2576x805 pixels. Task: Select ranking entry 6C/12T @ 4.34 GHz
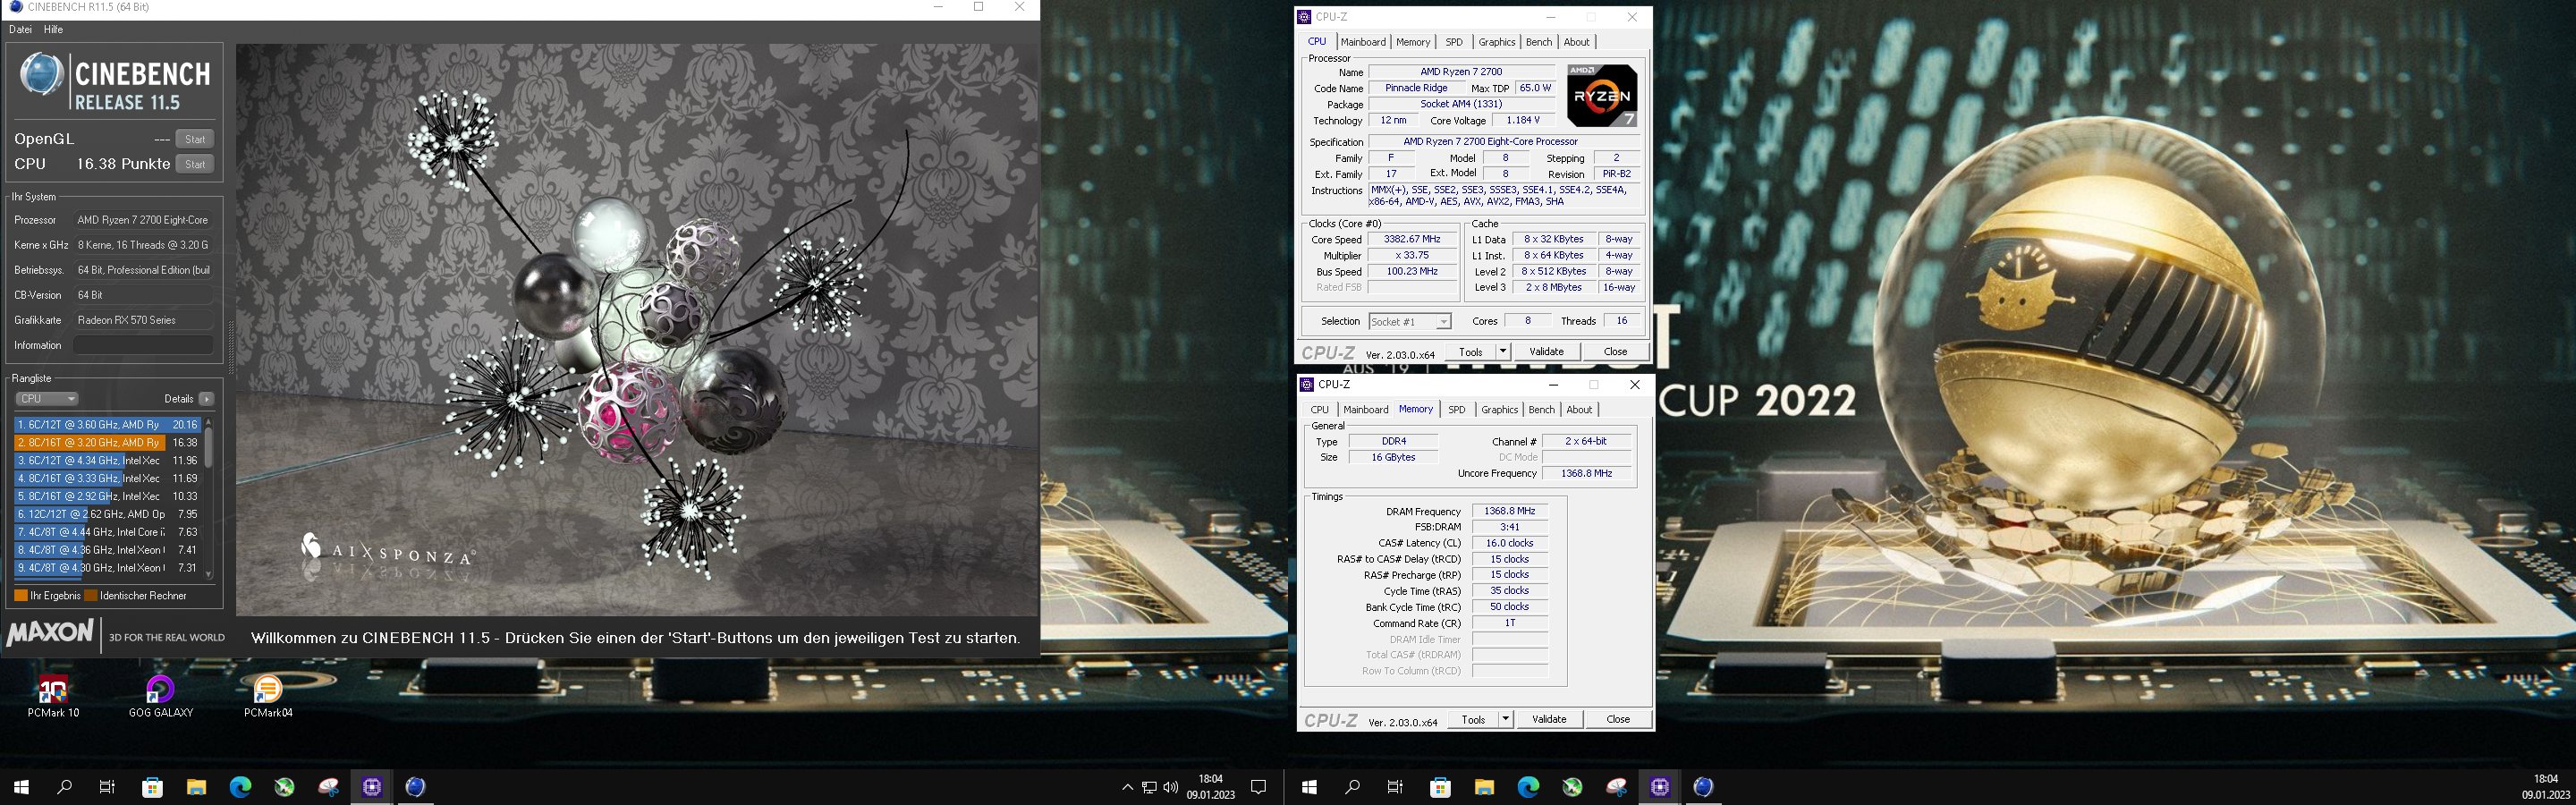[x=107, y=460]
